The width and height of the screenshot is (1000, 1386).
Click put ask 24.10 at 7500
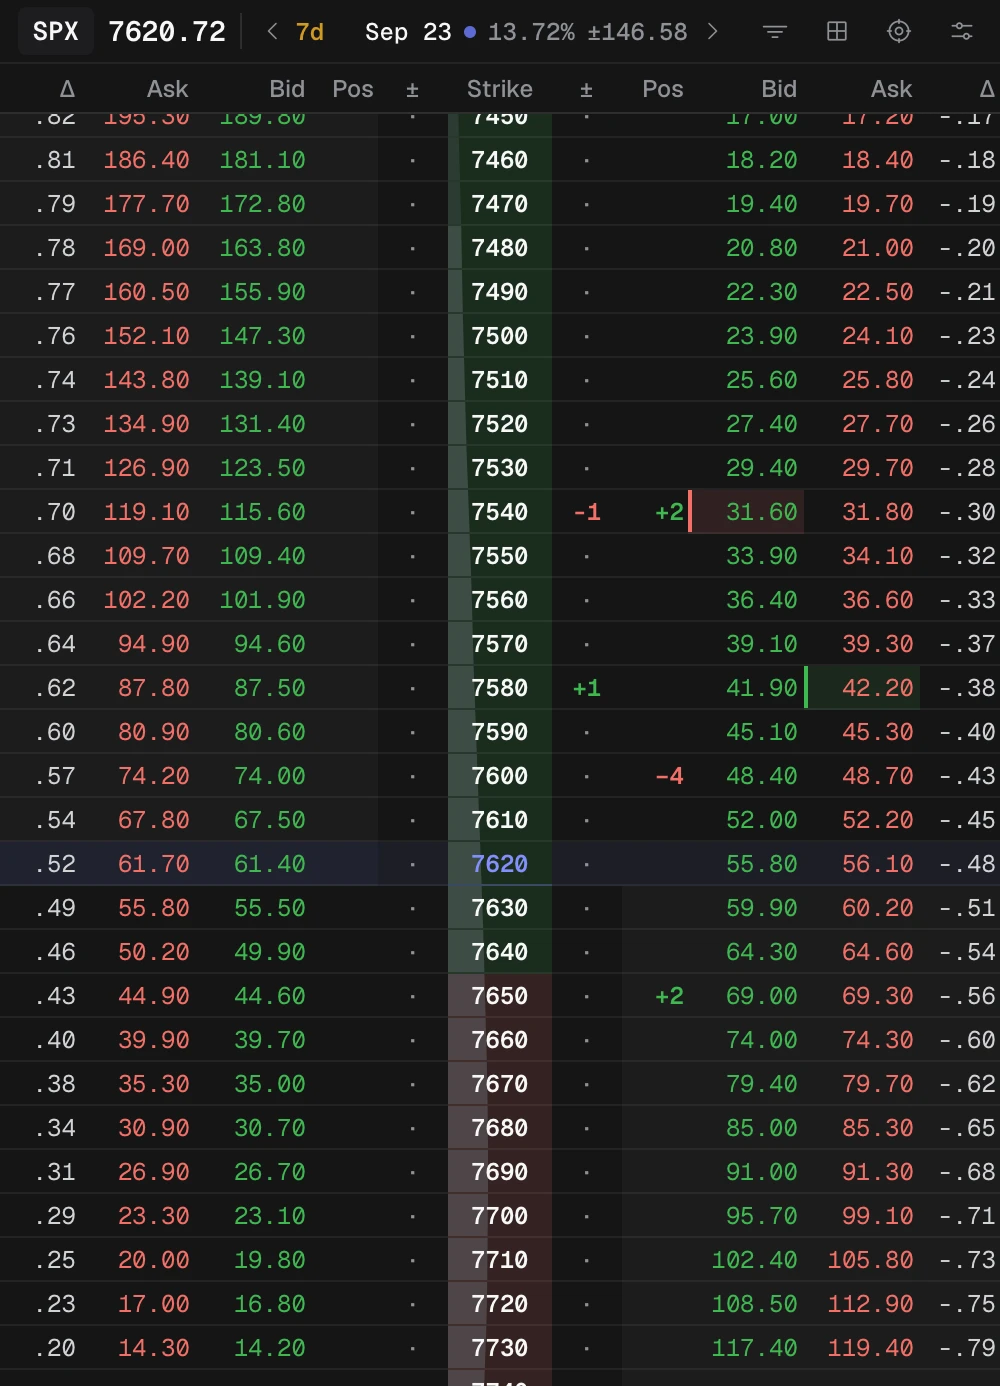pyautogui.click(x=878, y=336)
